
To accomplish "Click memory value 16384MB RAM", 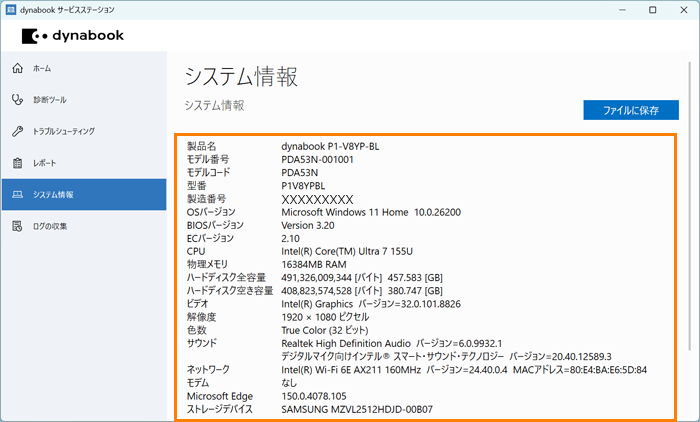I will [x=314, y=264].
